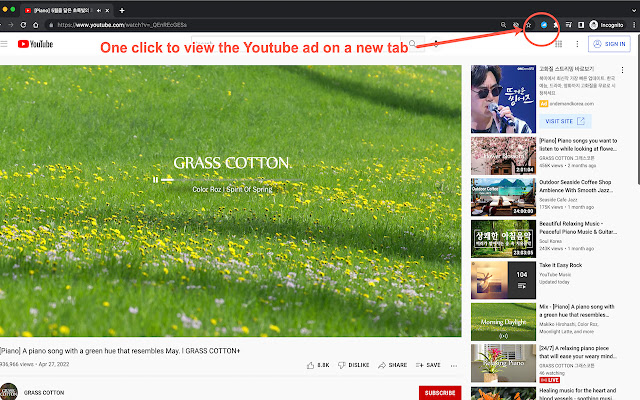Open the Take It Easy Rock playlist thumbnail
Viewport: 640px width, 400px height.
(503, 280)
